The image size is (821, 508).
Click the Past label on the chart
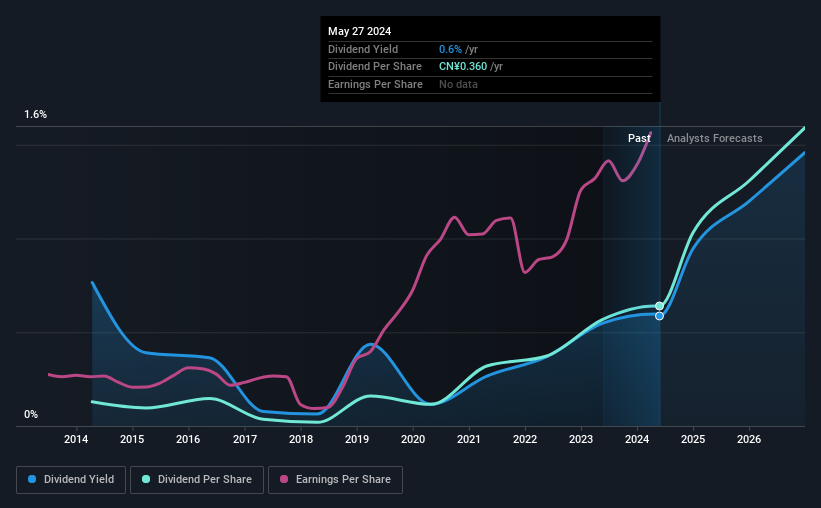[640, 138]
